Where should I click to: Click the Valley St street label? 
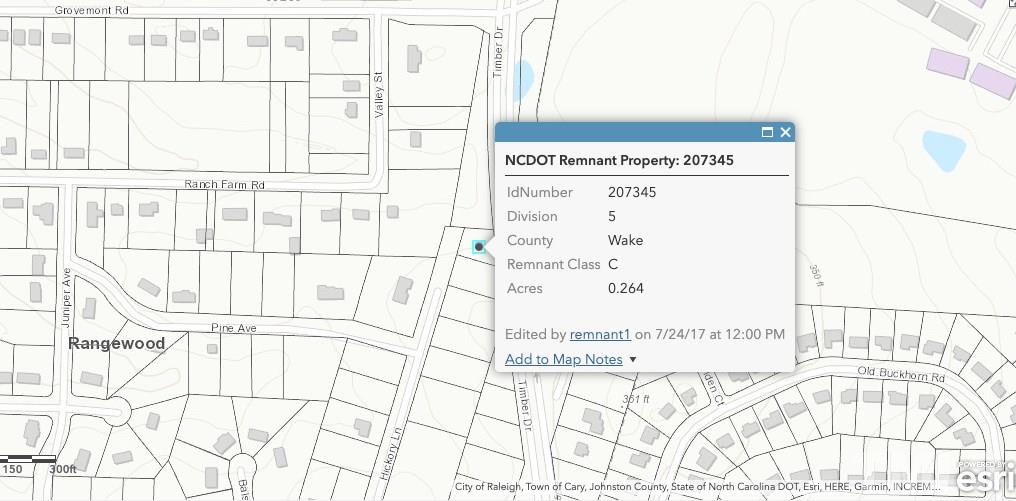(x=379, y=95)
